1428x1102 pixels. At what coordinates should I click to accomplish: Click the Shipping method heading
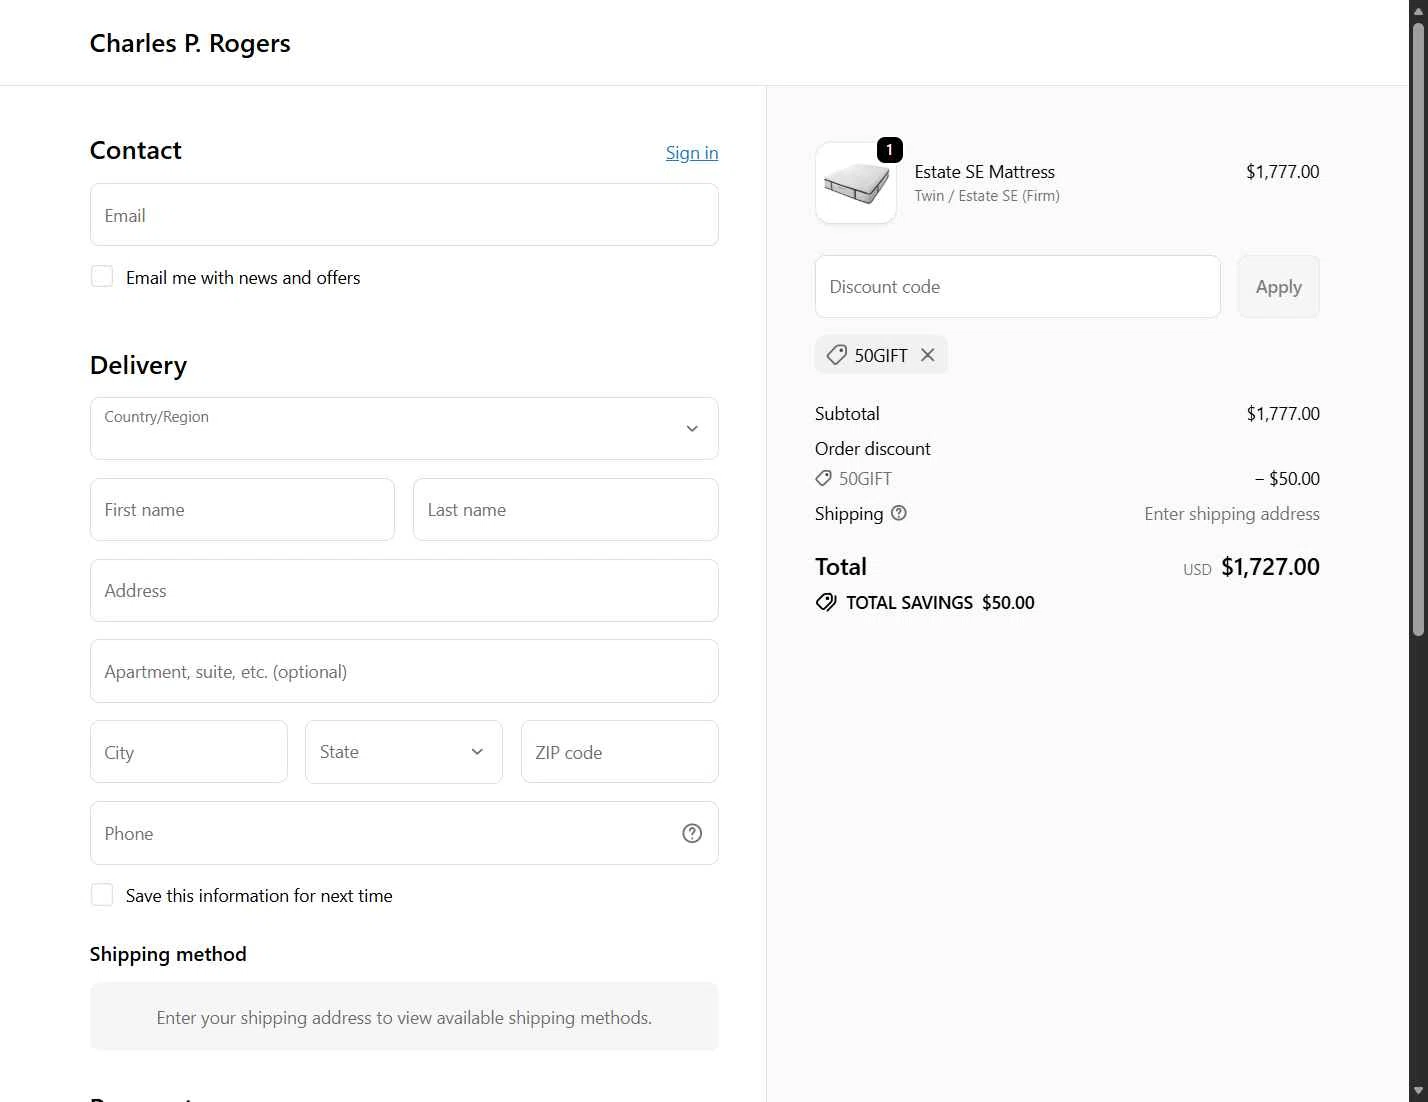click(x=168, y=954)
